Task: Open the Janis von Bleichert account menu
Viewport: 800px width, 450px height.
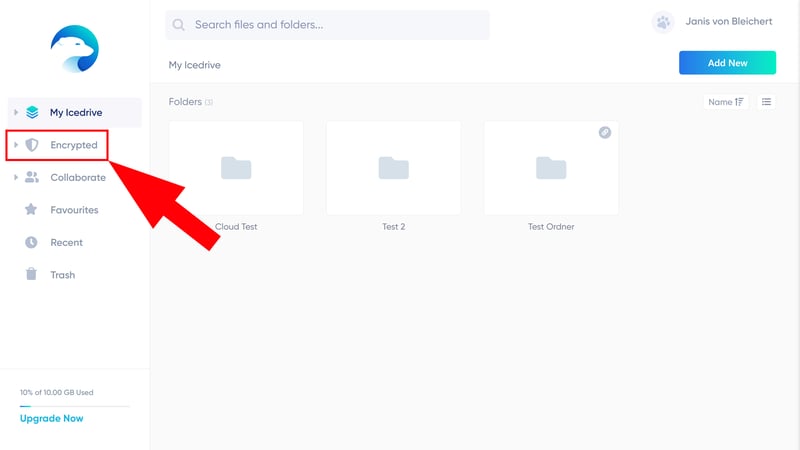Action: (x=729, y=21)
